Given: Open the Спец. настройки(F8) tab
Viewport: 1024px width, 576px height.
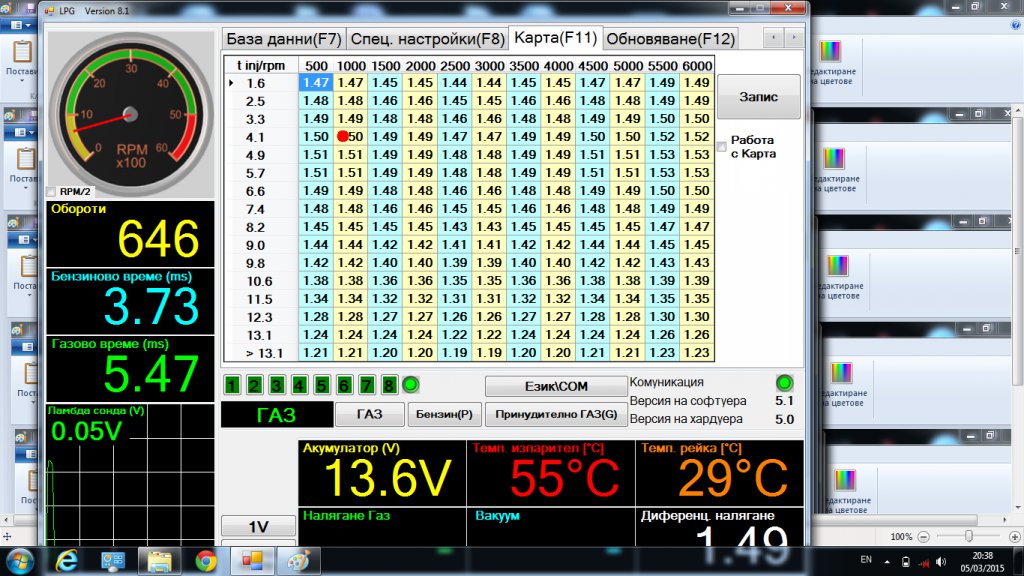Looking at the screenshot, I should pos(427,39).
